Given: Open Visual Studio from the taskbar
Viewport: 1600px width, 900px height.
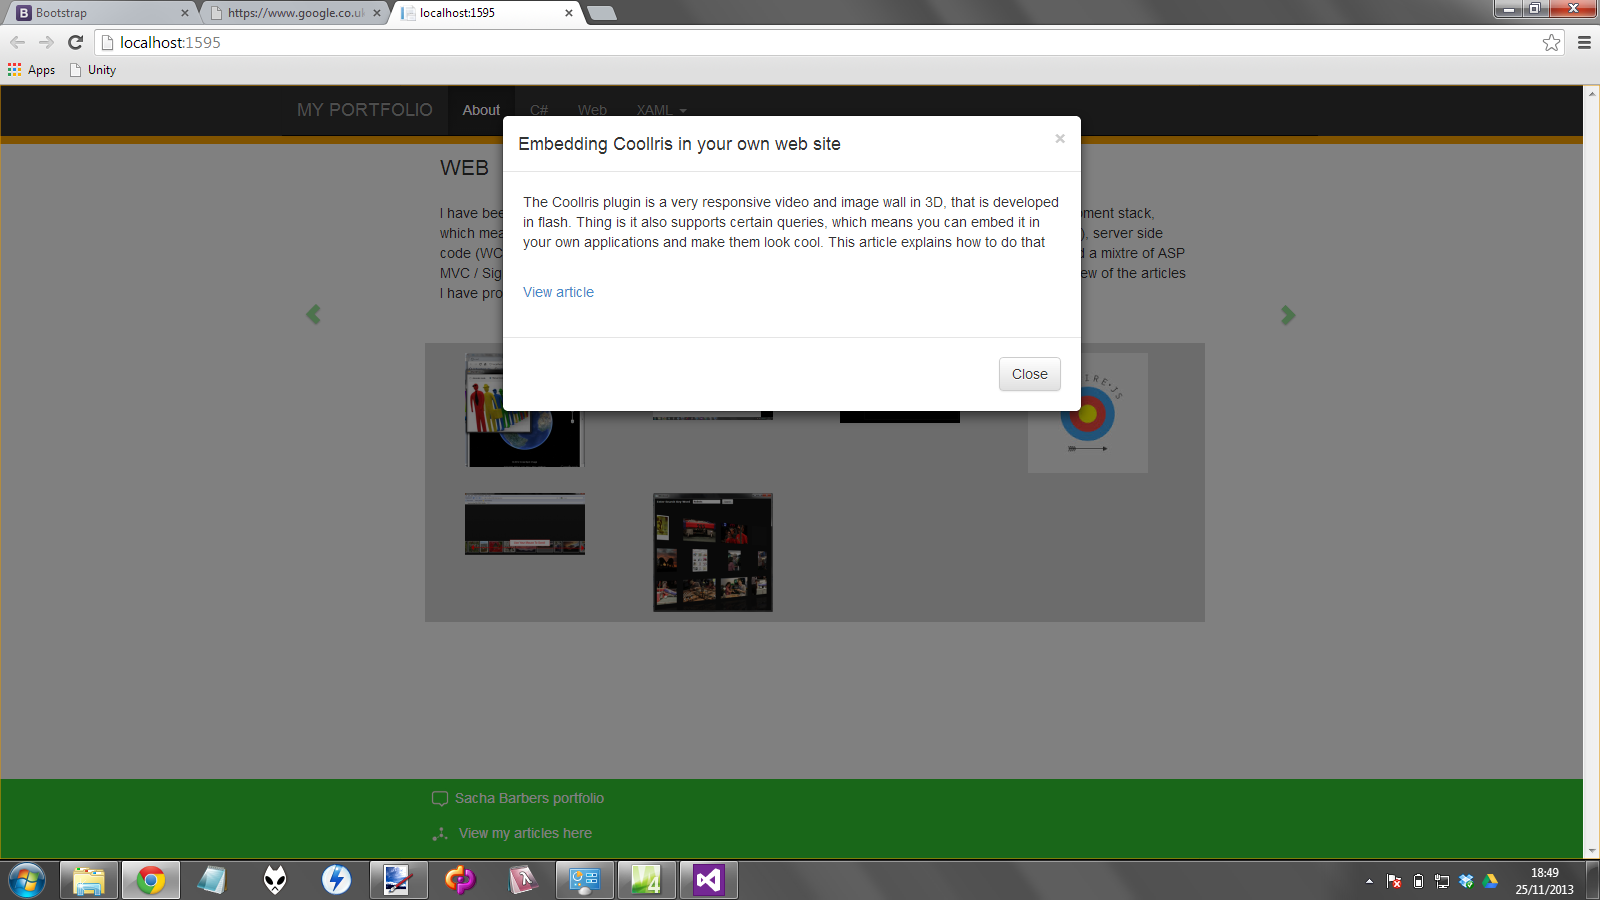Looking at the screenshot, I should [x=708, y=880].
